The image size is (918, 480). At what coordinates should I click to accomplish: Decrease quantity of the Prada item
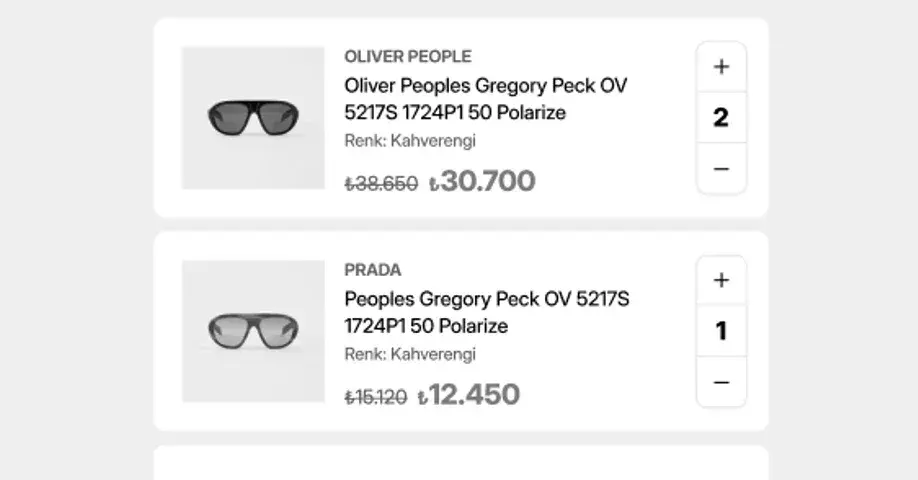pos(721,382)
